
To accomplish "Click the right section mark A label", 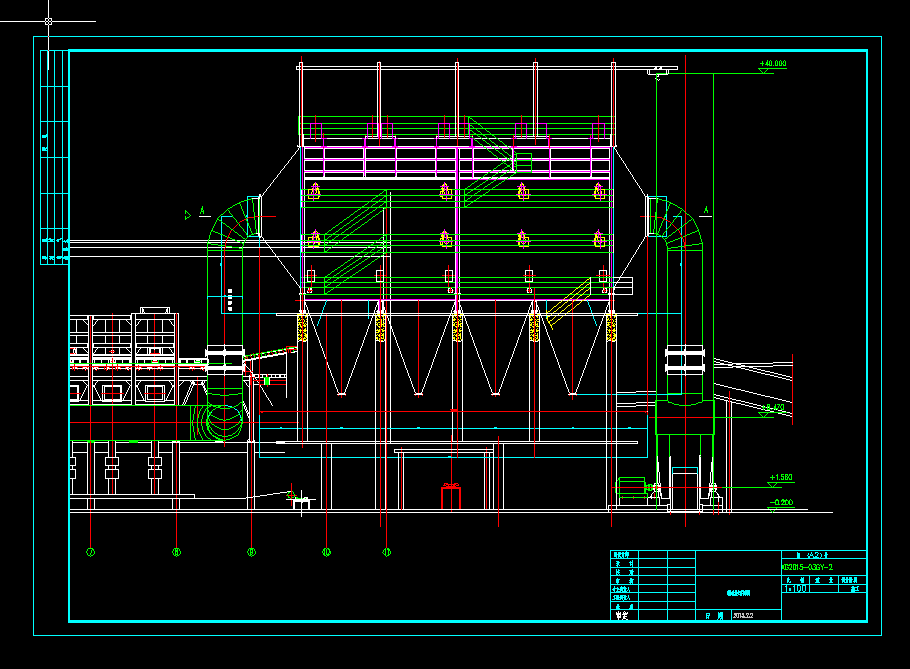I will click(706, 211).
